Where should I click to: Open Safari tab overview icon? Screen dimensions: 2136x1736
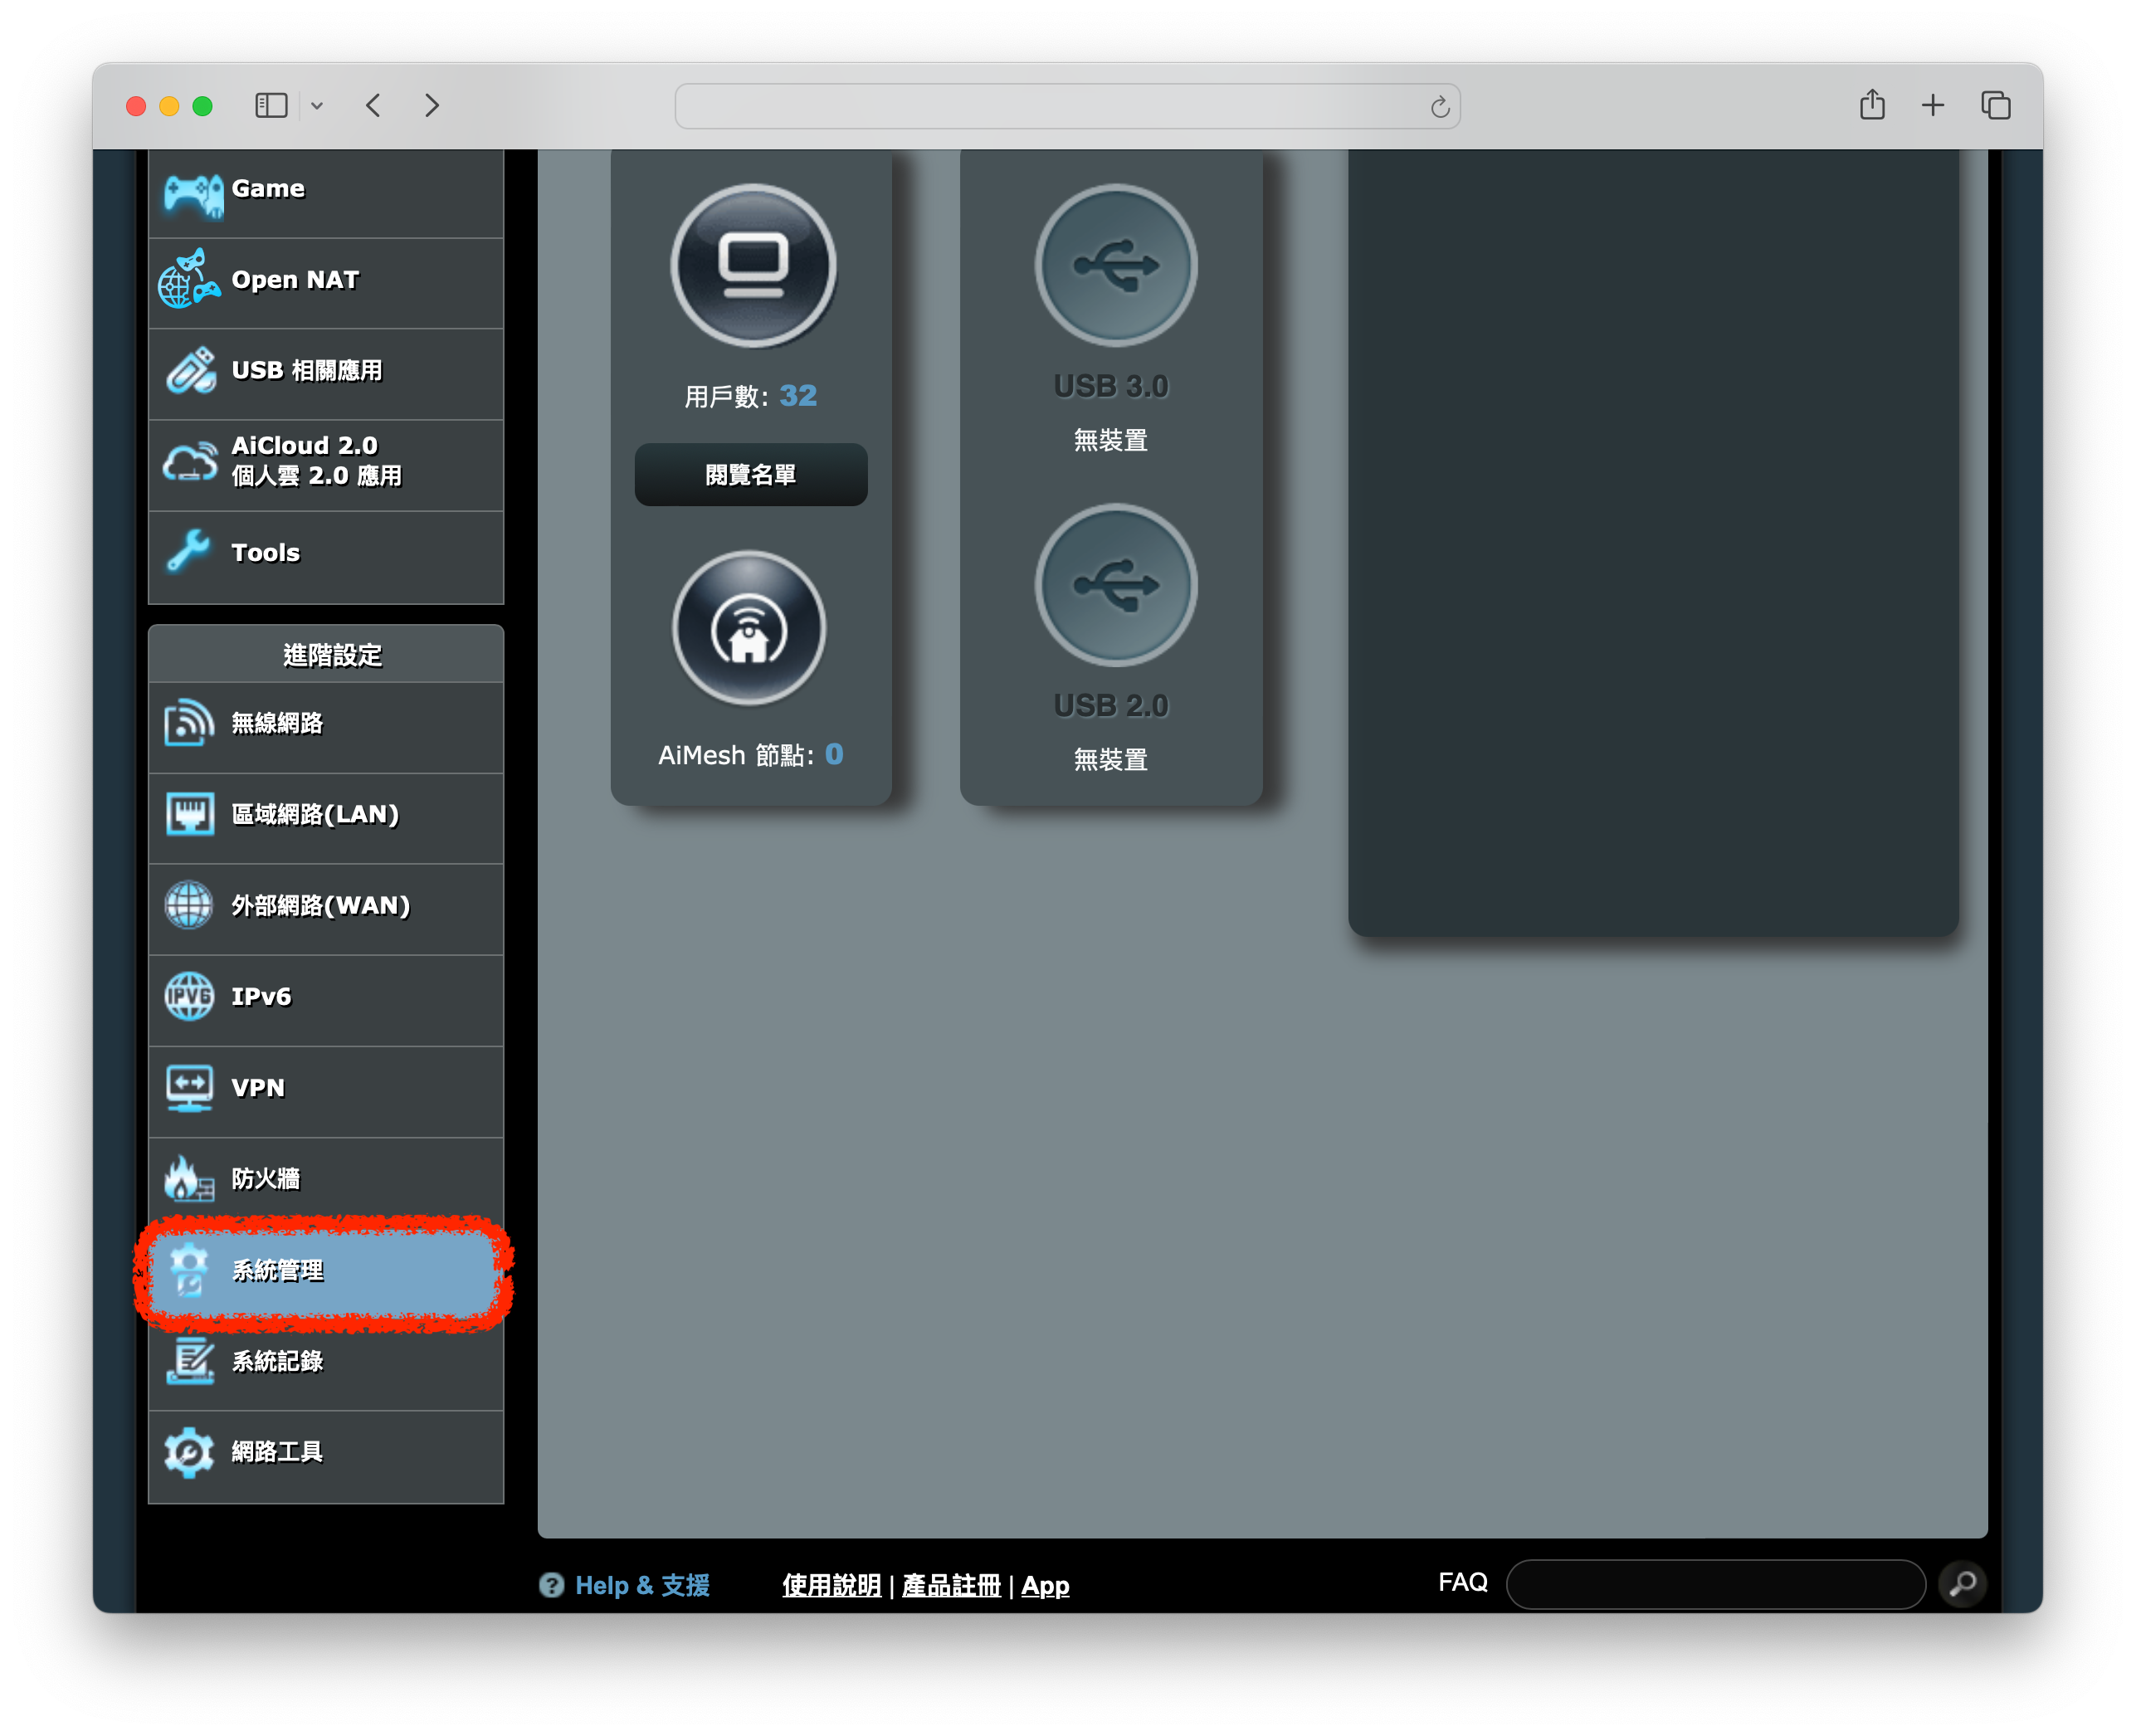tap(1995, 105)
